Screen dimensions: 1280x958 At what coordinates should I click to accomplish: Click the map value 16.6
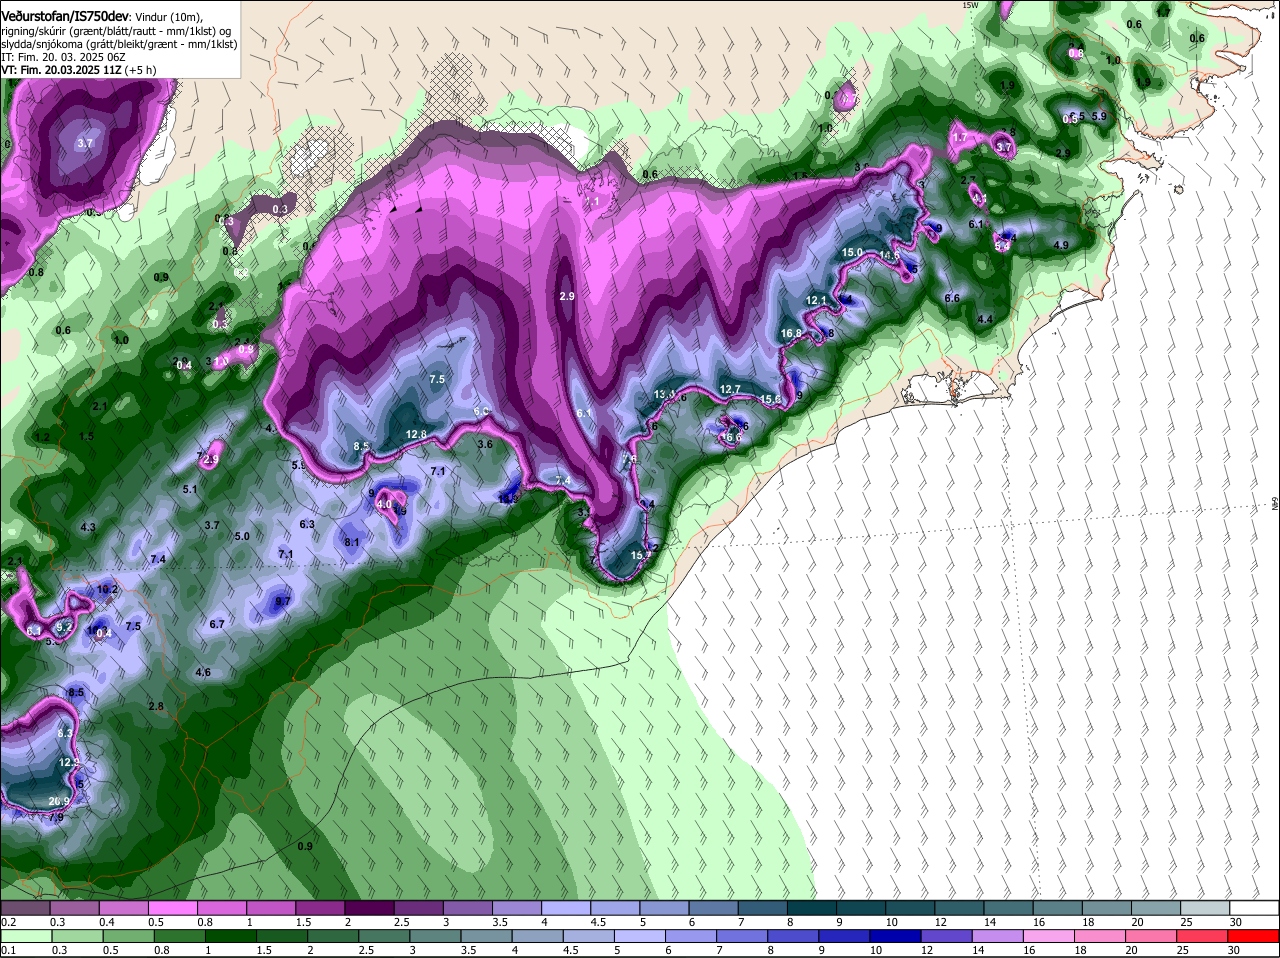[x=731, y=437]
